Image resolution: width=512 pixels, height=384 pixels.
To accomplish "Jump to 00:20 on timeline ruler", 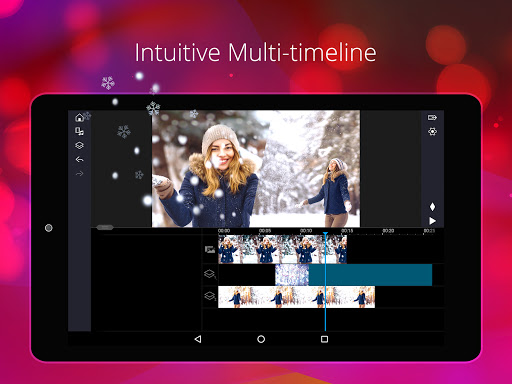I will 388,231.
